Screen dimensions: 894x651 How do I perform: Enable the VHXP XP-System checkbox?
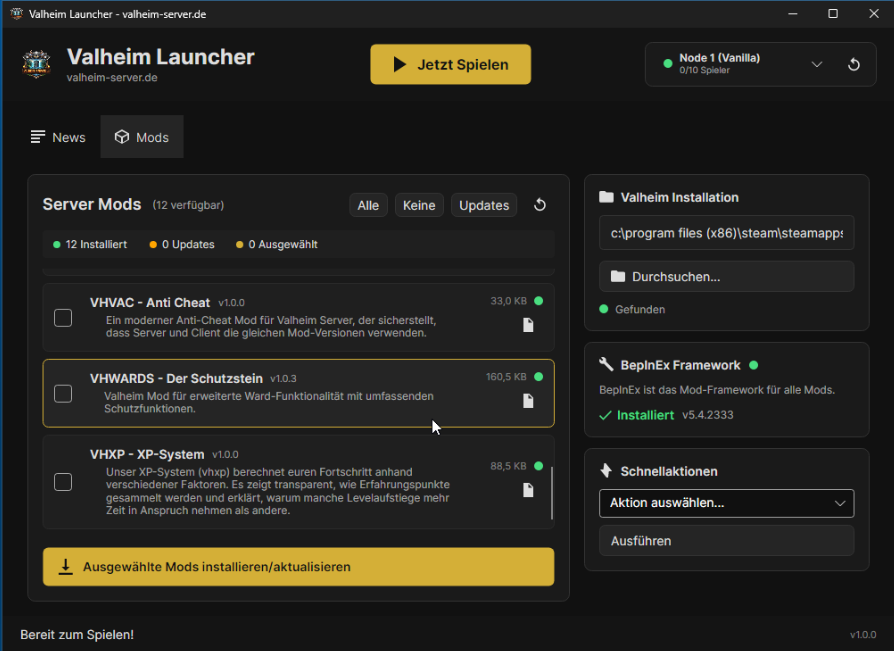tap(63, 481)
